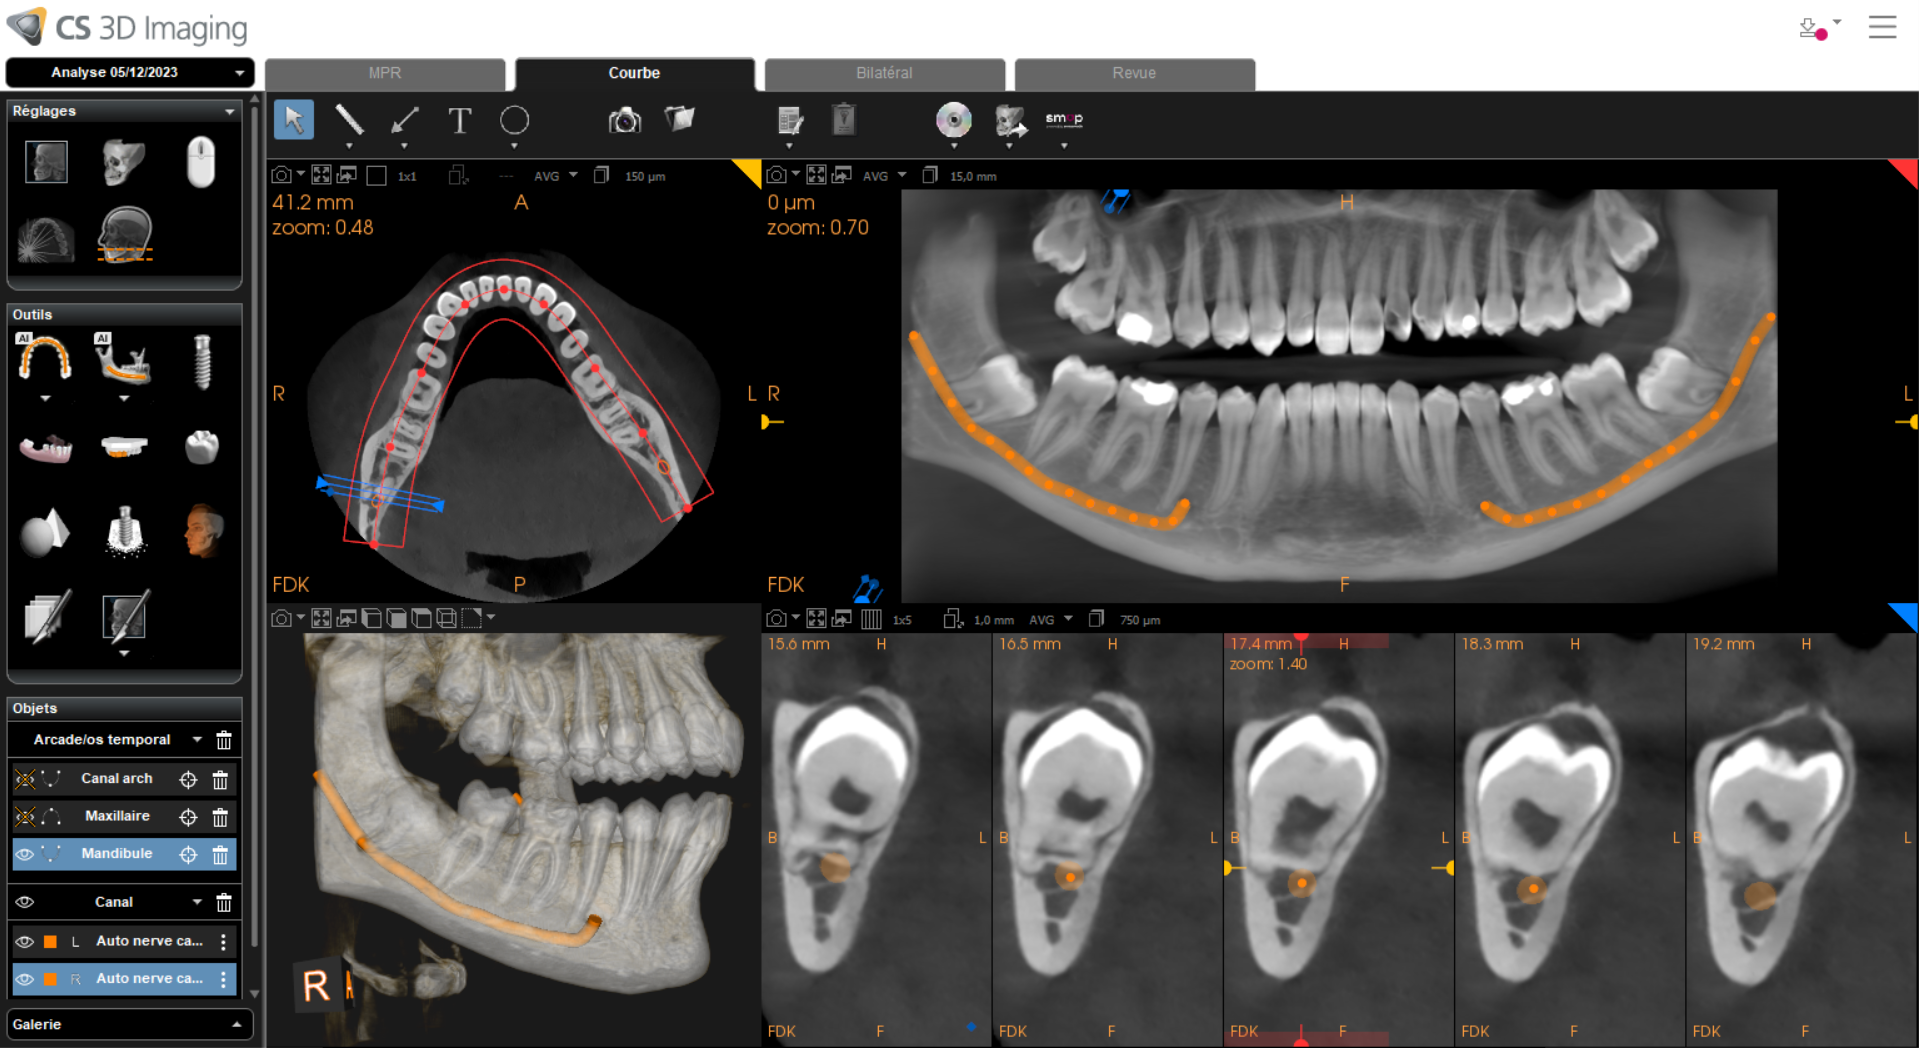
Task: Toggle visibility of left Auto nerve canal
Action: pyautogui.click(x=25, y=941)
